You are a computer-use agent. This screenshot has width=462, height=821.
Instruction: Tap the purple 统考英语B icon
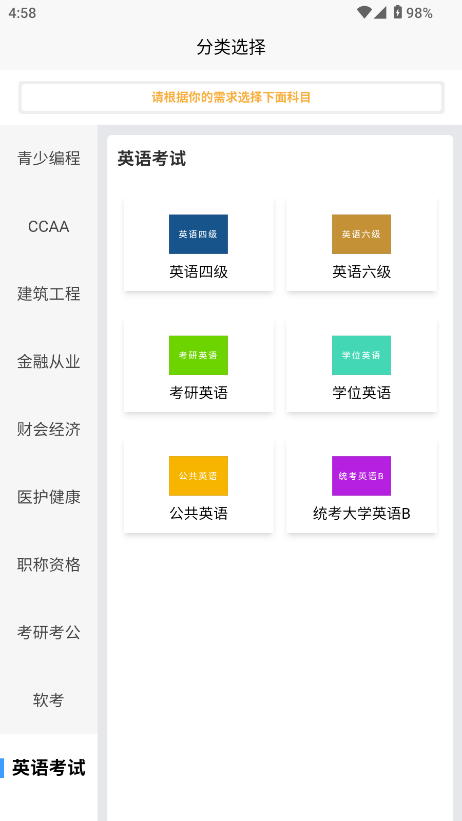[361, 476]
